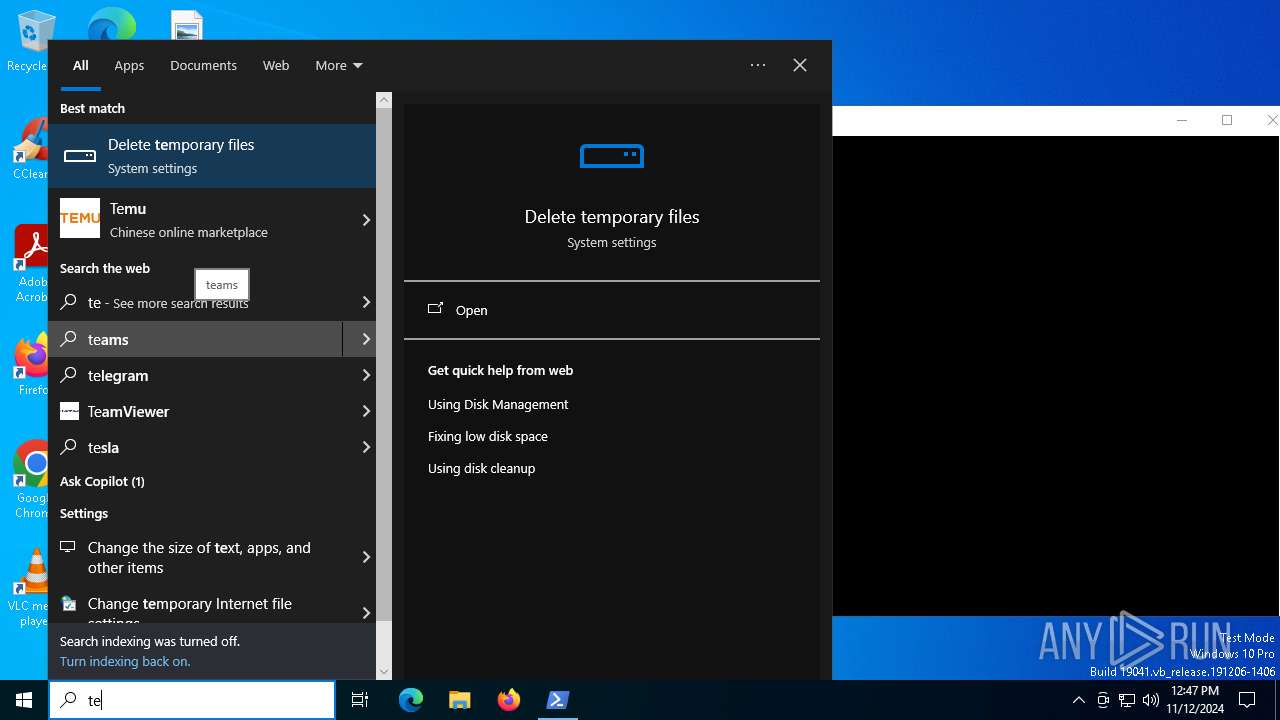Image resolution: width=1280 pixels, height=720 pixels.
Task: Switch to PowerShell taskbar icon
Action: click(558, 700)
